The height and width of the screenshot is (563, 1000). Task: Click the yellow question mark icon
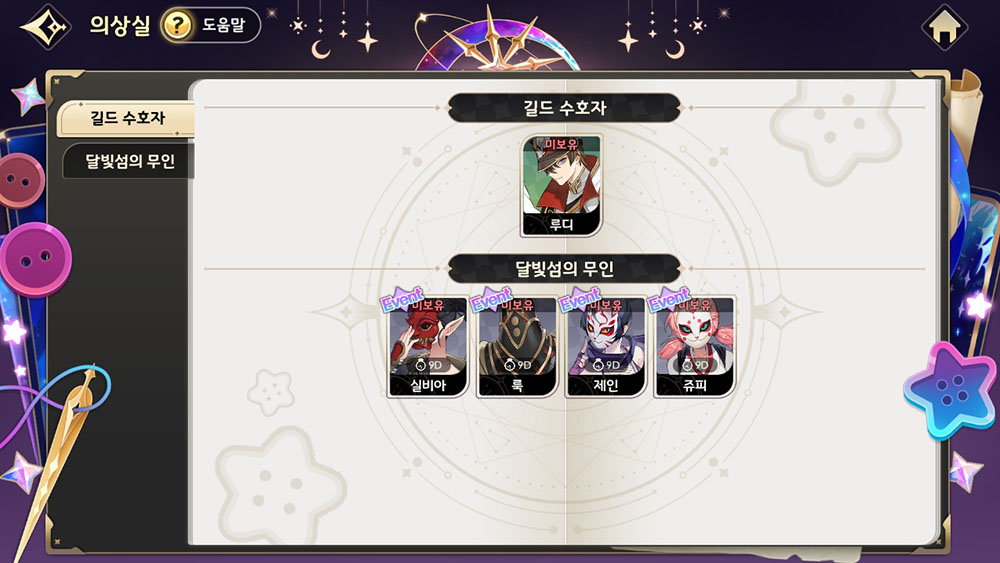click(x=177, y=26)
